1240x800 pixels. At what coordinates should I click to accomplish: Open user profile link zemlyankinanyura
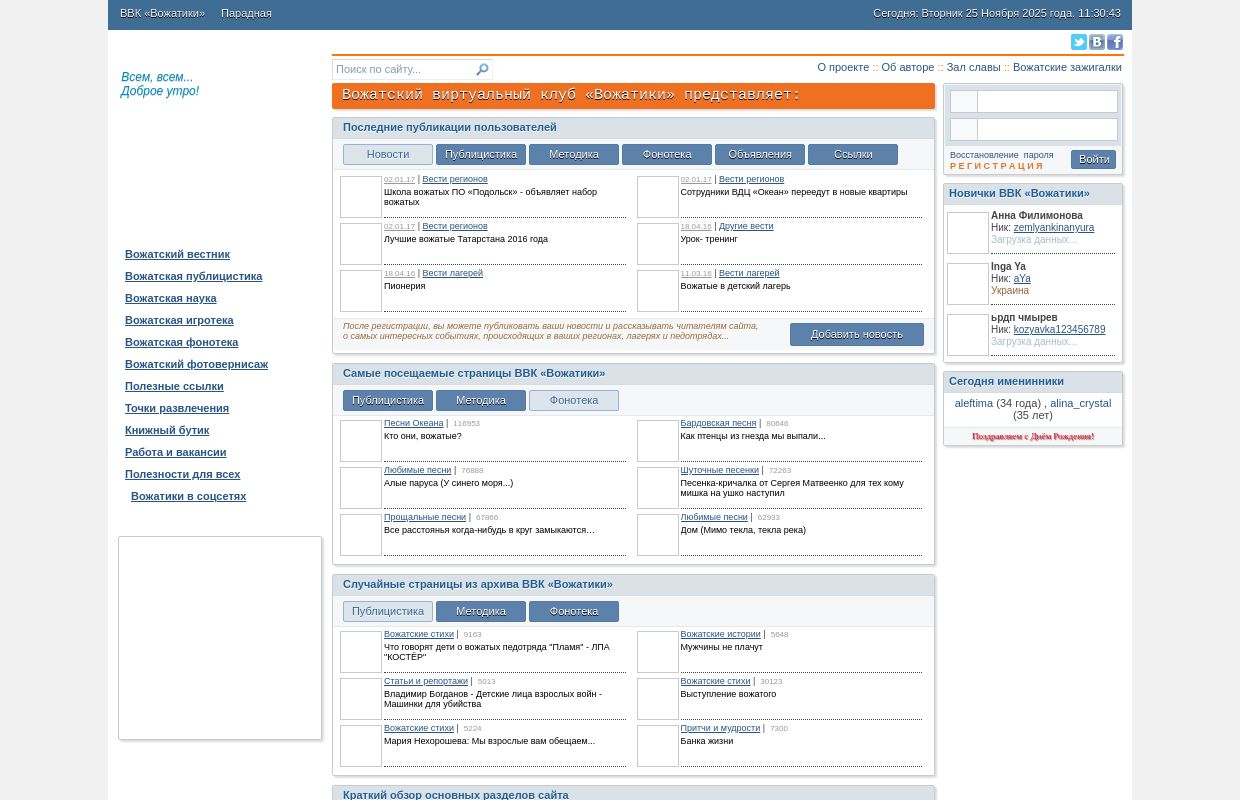1053,228
